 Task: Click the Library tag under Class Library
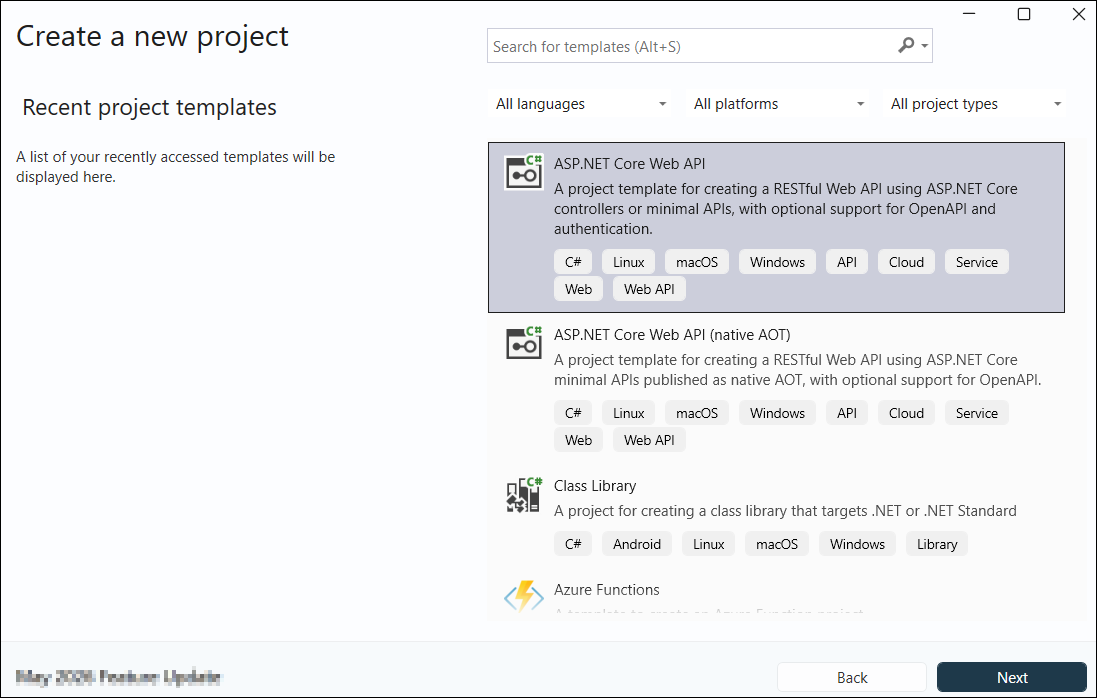937,543
